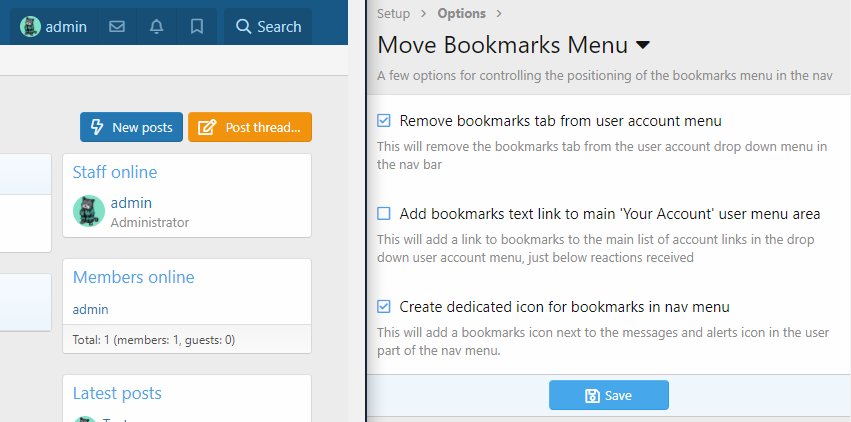Toggle Create dedicated icon for bookmarks

pos(384,307)
